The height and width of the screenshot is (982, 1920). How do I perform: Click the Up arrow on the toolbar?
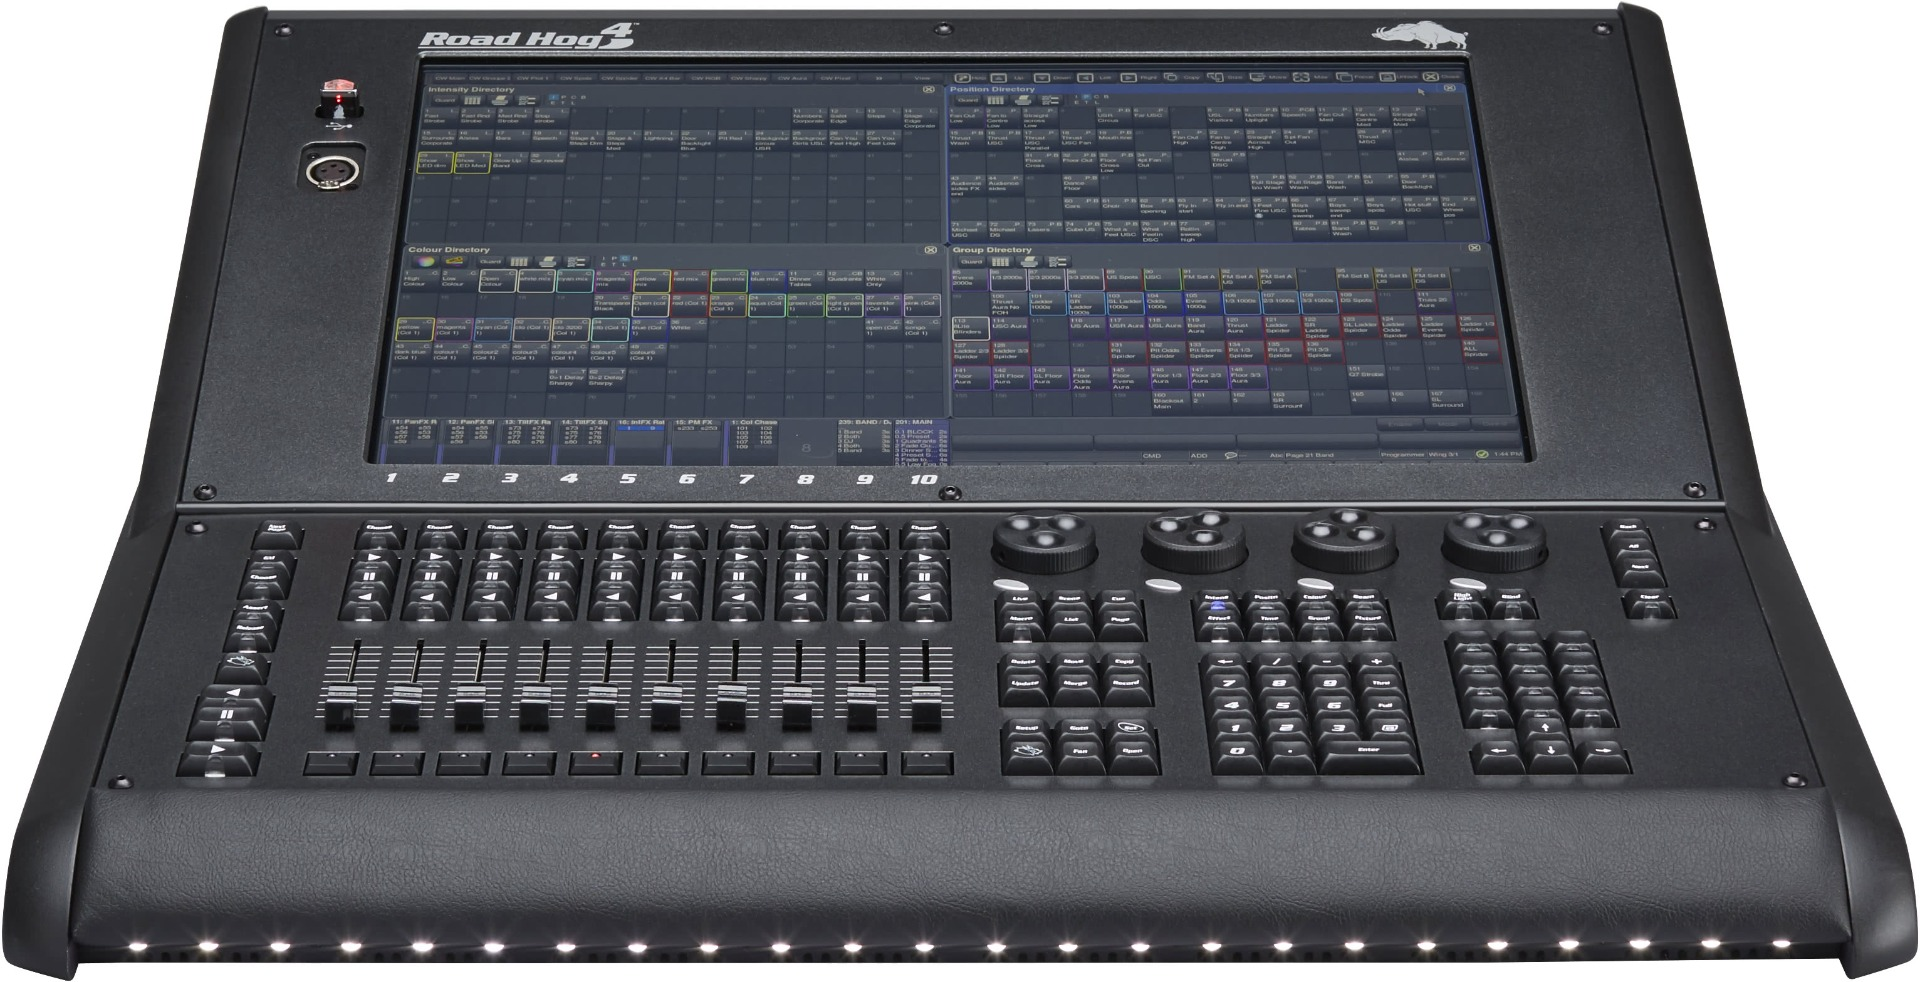click(997, 77)
